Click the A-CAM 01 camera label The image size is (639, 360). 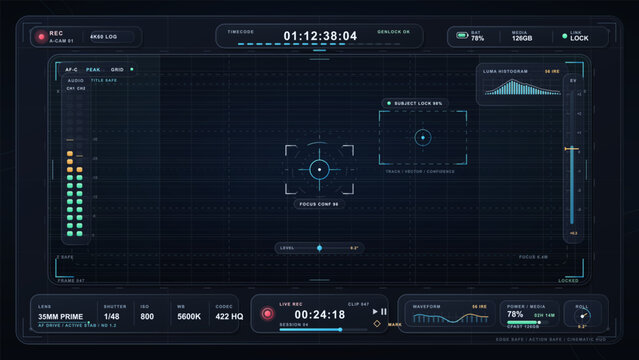[x=61, y=41]
